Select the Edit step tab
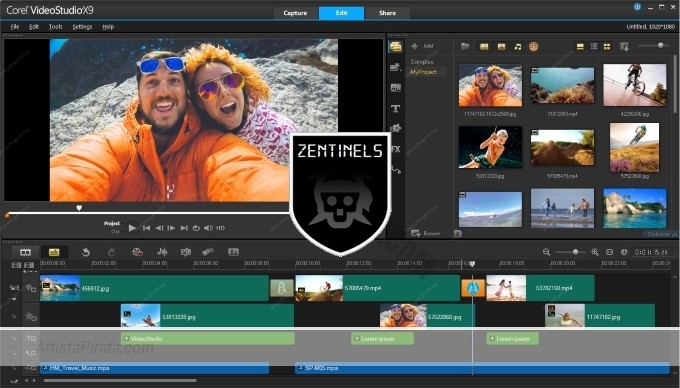The image size is (680, 388). [341, 13]
